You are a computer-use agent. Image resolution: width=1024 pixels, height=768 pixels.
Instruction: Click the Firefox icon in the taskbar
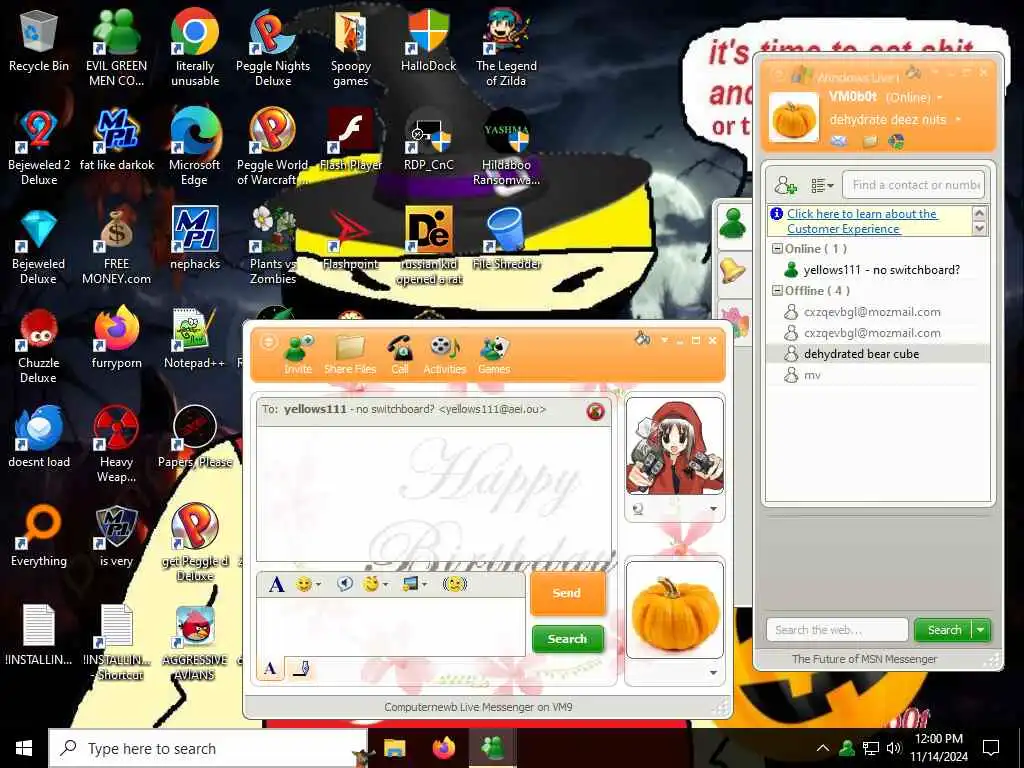444,747
